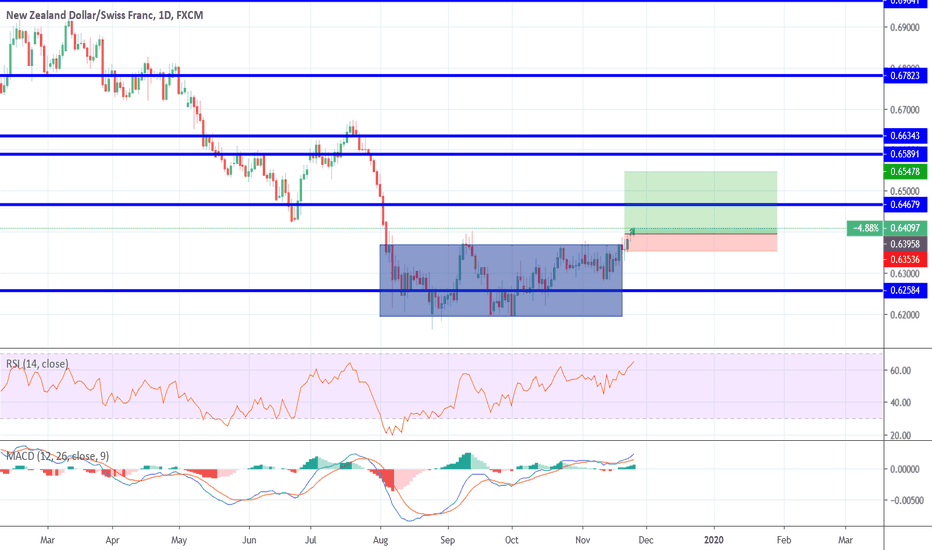Select the 0.64679 resistance price tag
932x550 pixels.
[905, 204]
